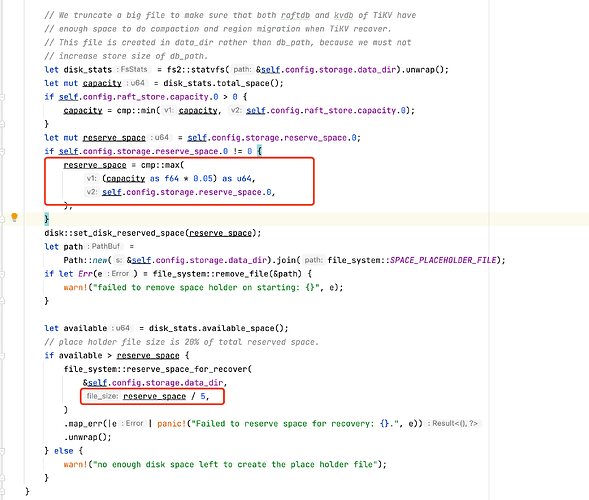Click 'data_dir' in the statvfs line

376,70
